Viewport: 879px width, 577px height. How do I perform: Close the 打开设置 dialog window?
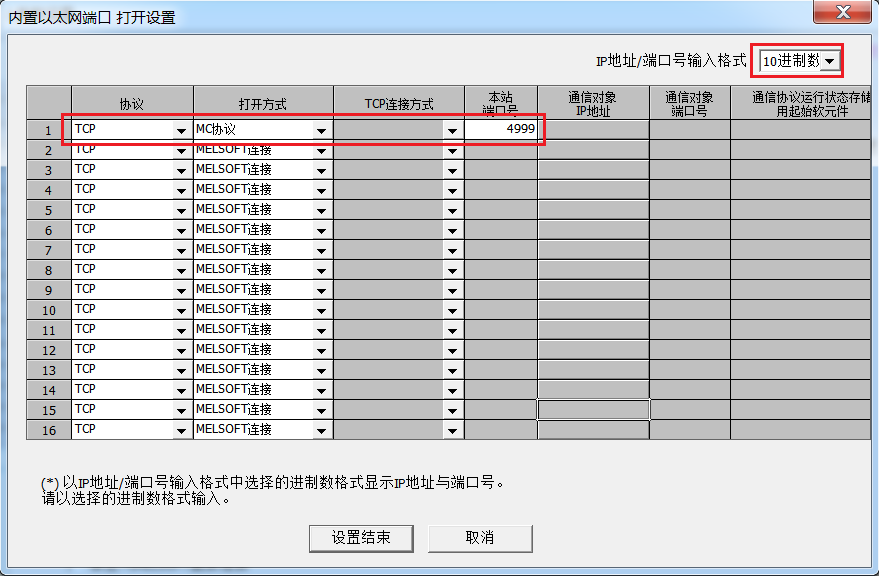tap(842, 15)
